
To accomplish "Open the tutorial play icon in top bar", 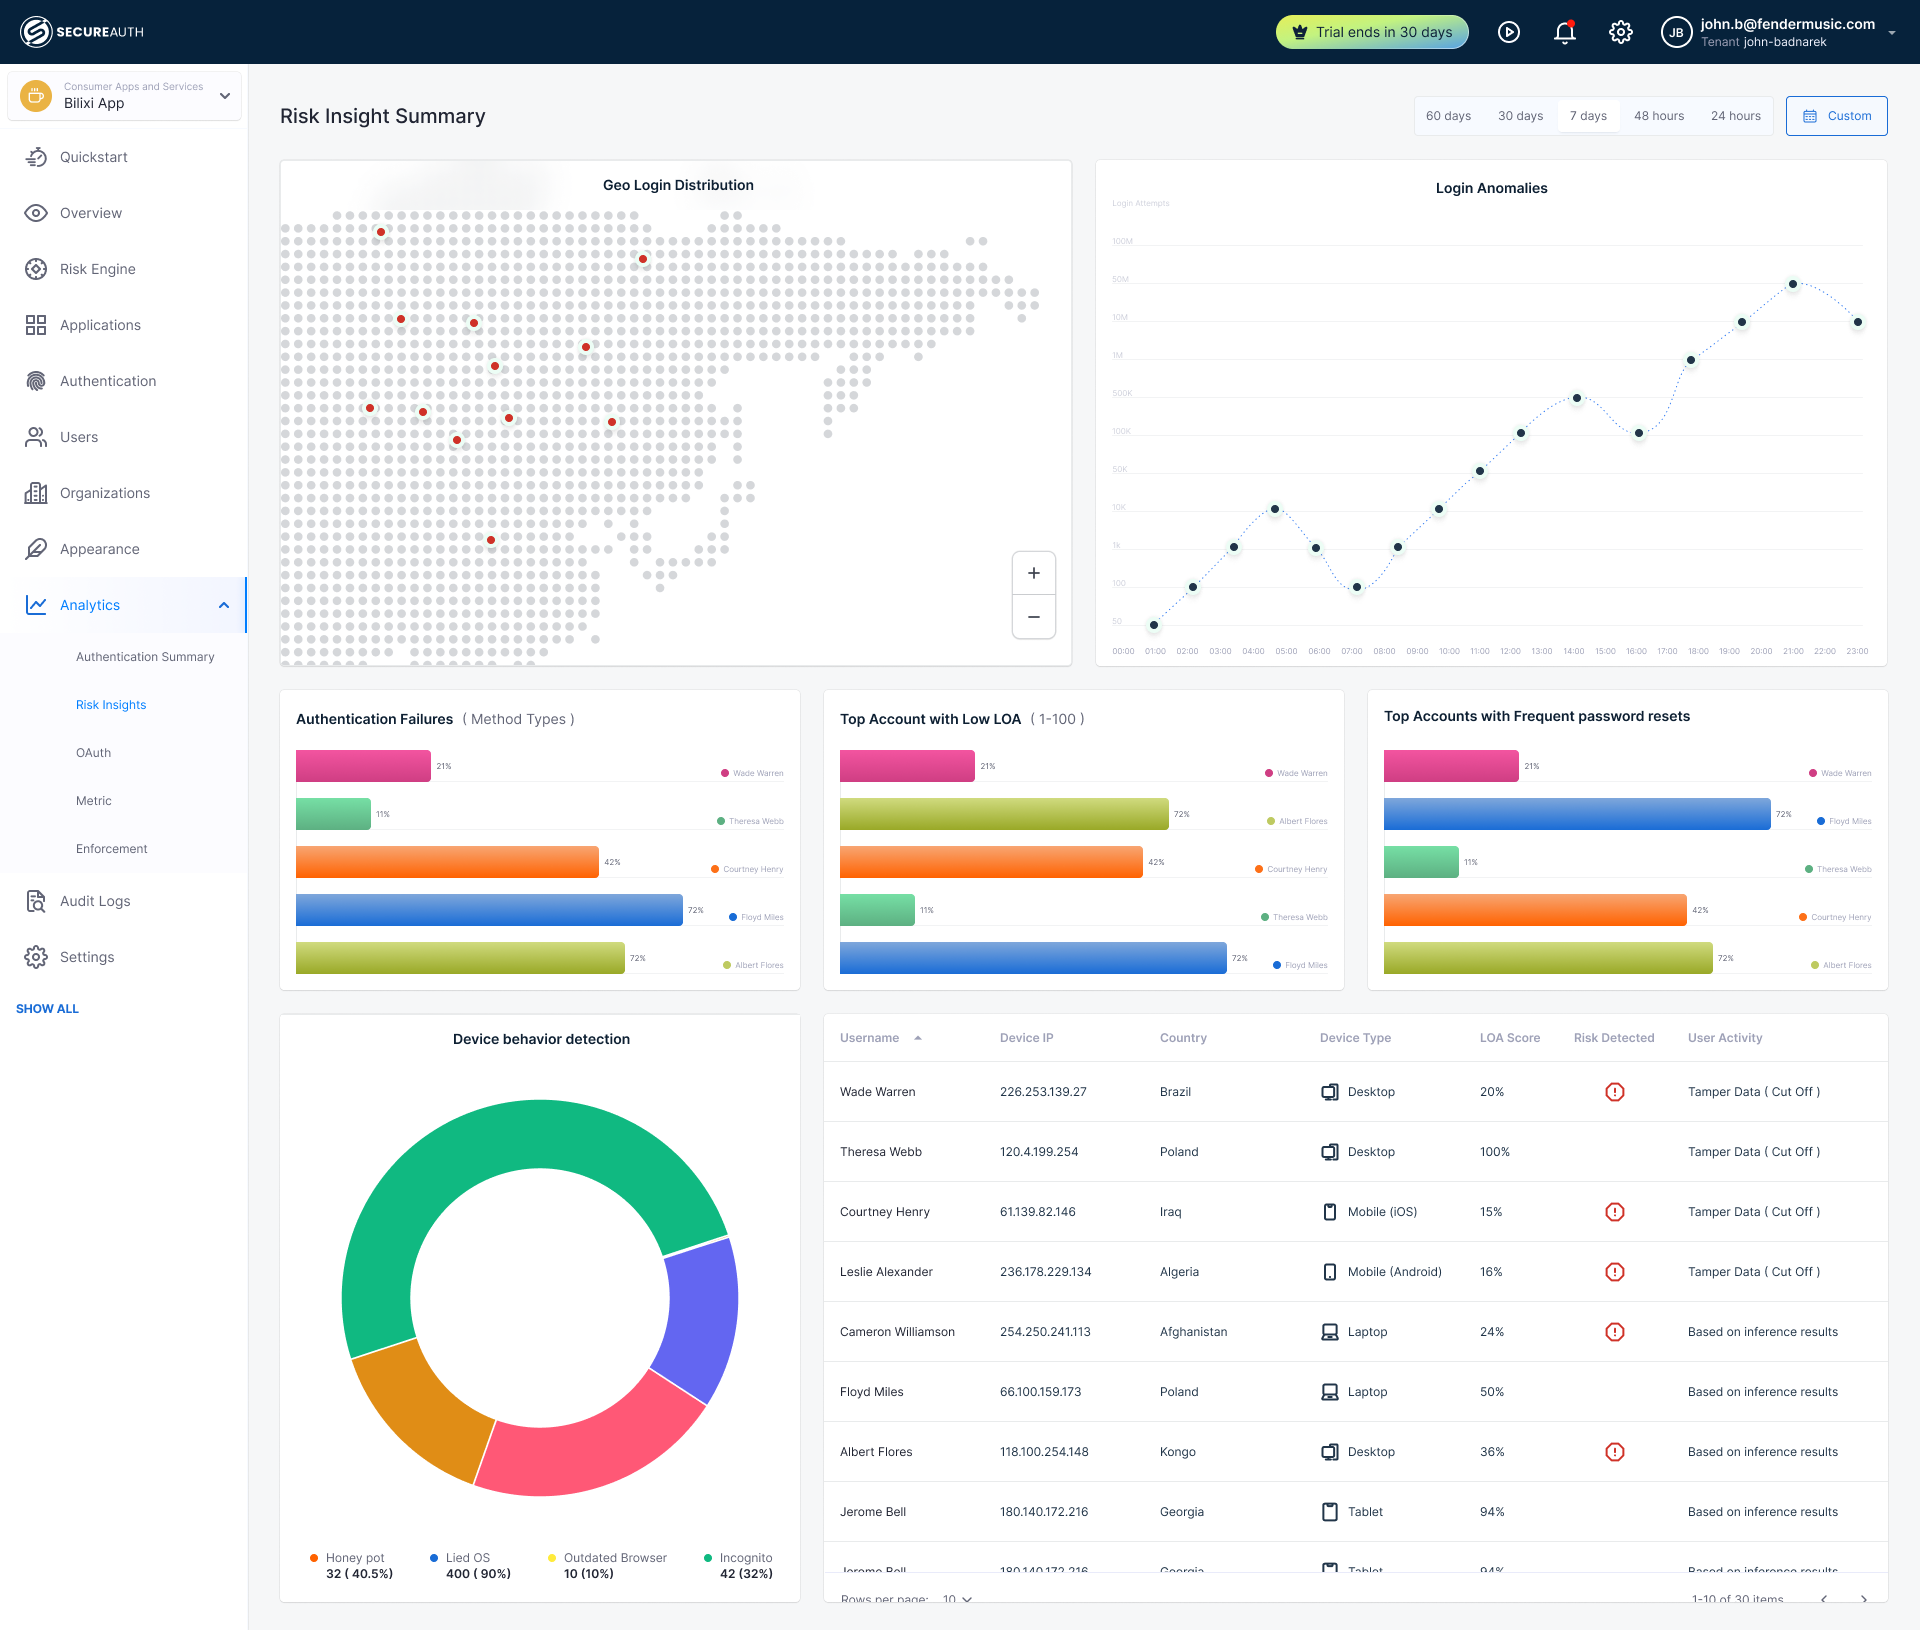I will 1508,31.
